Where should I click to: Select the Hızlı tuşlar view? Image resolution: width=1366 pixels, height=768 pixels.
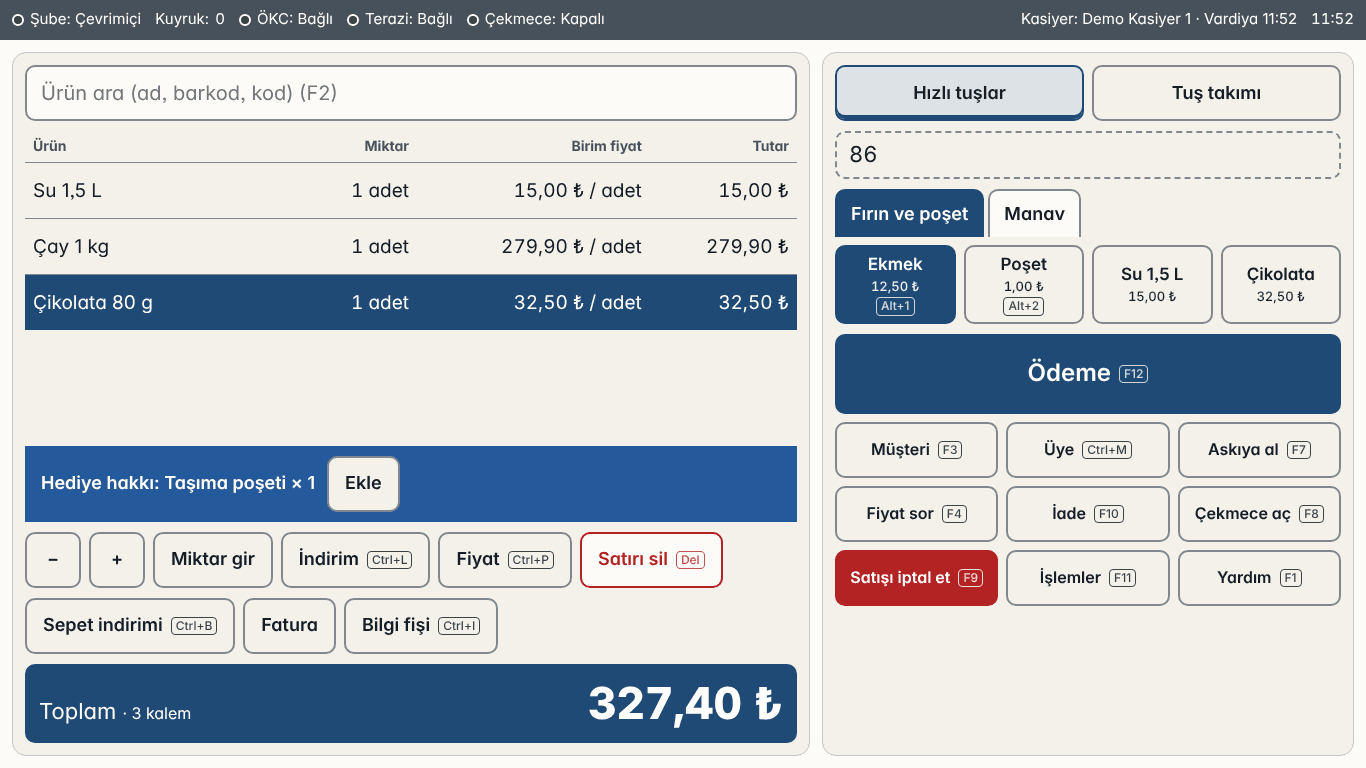pyautogui.click(x=959, y=93)
